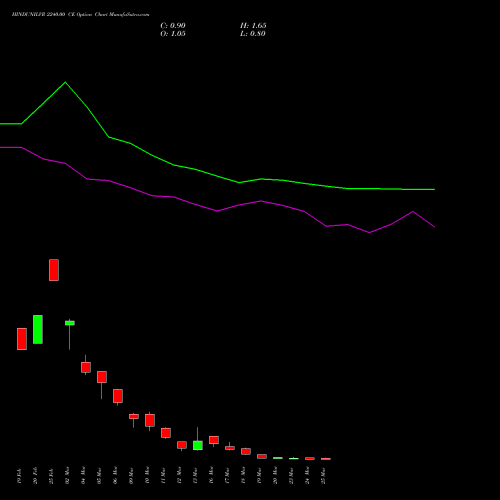The width and height of the screenshot is (500, 500).
Task: Click the 02 Mar date label
Action: pyautogui.click(x=67, y=476)
